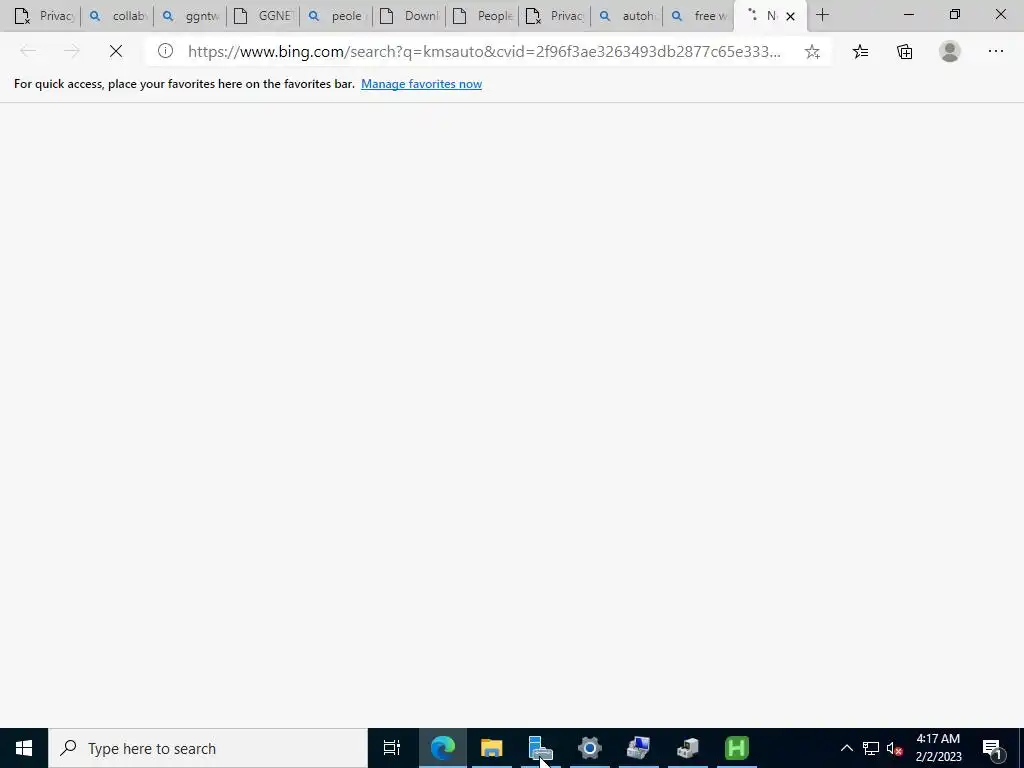The image size is (1024, 768).
Task: Open the network status tray icon
Action: coord(871,748)
